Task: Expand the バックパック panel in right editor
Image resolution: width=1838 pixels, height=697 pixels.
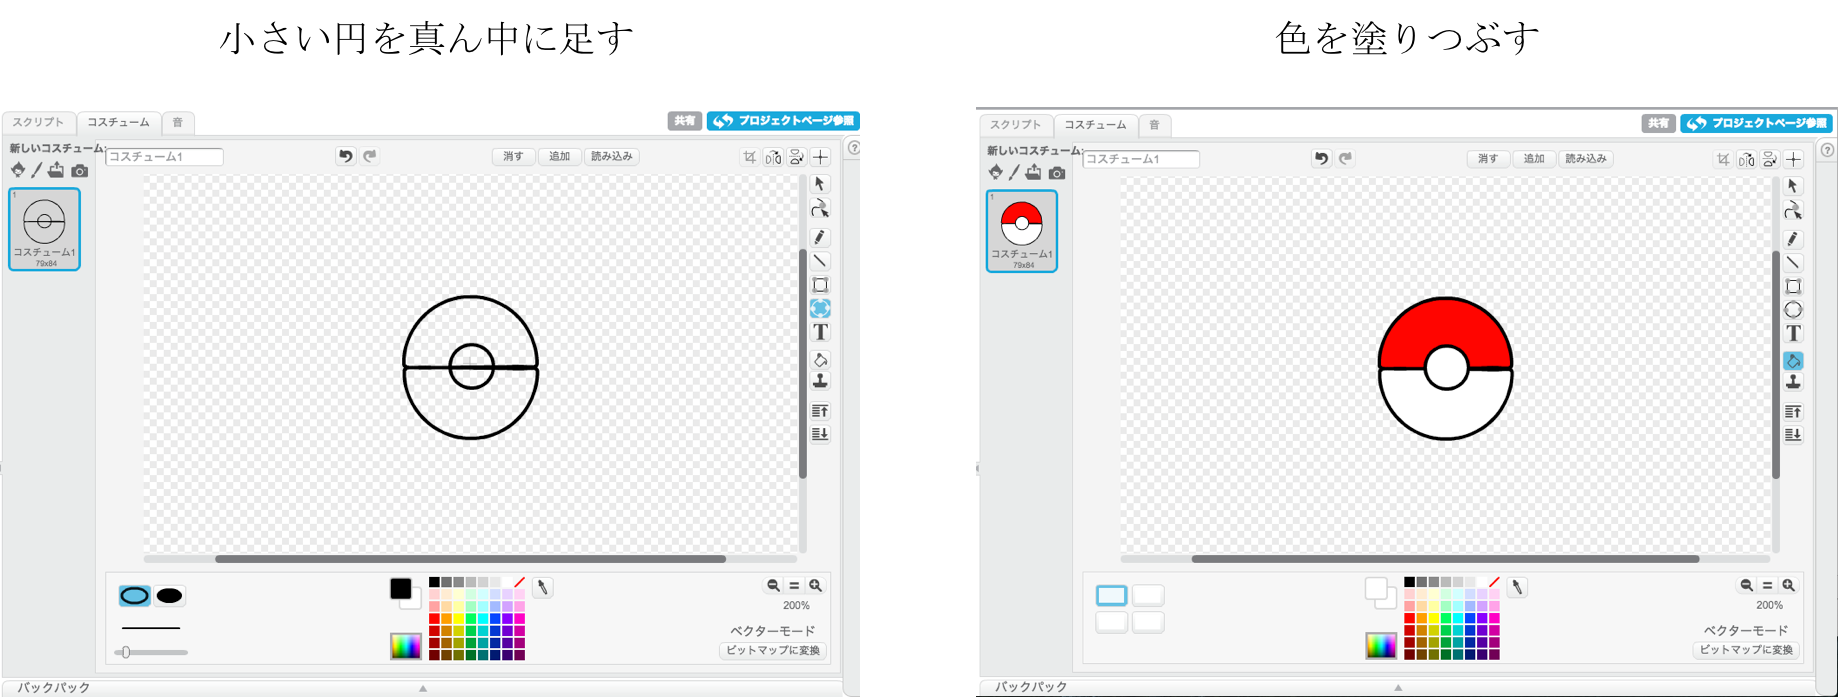Action: [1398, 688]
